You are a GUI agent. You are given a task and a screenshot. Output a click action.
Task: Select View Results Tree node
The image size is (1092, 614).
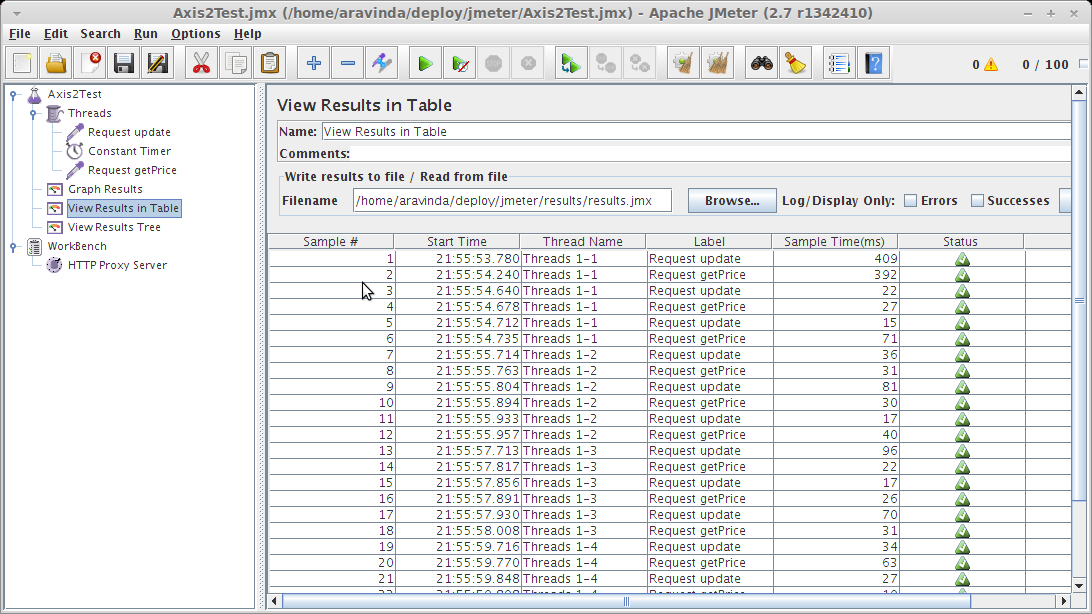[x=114, y=227]
